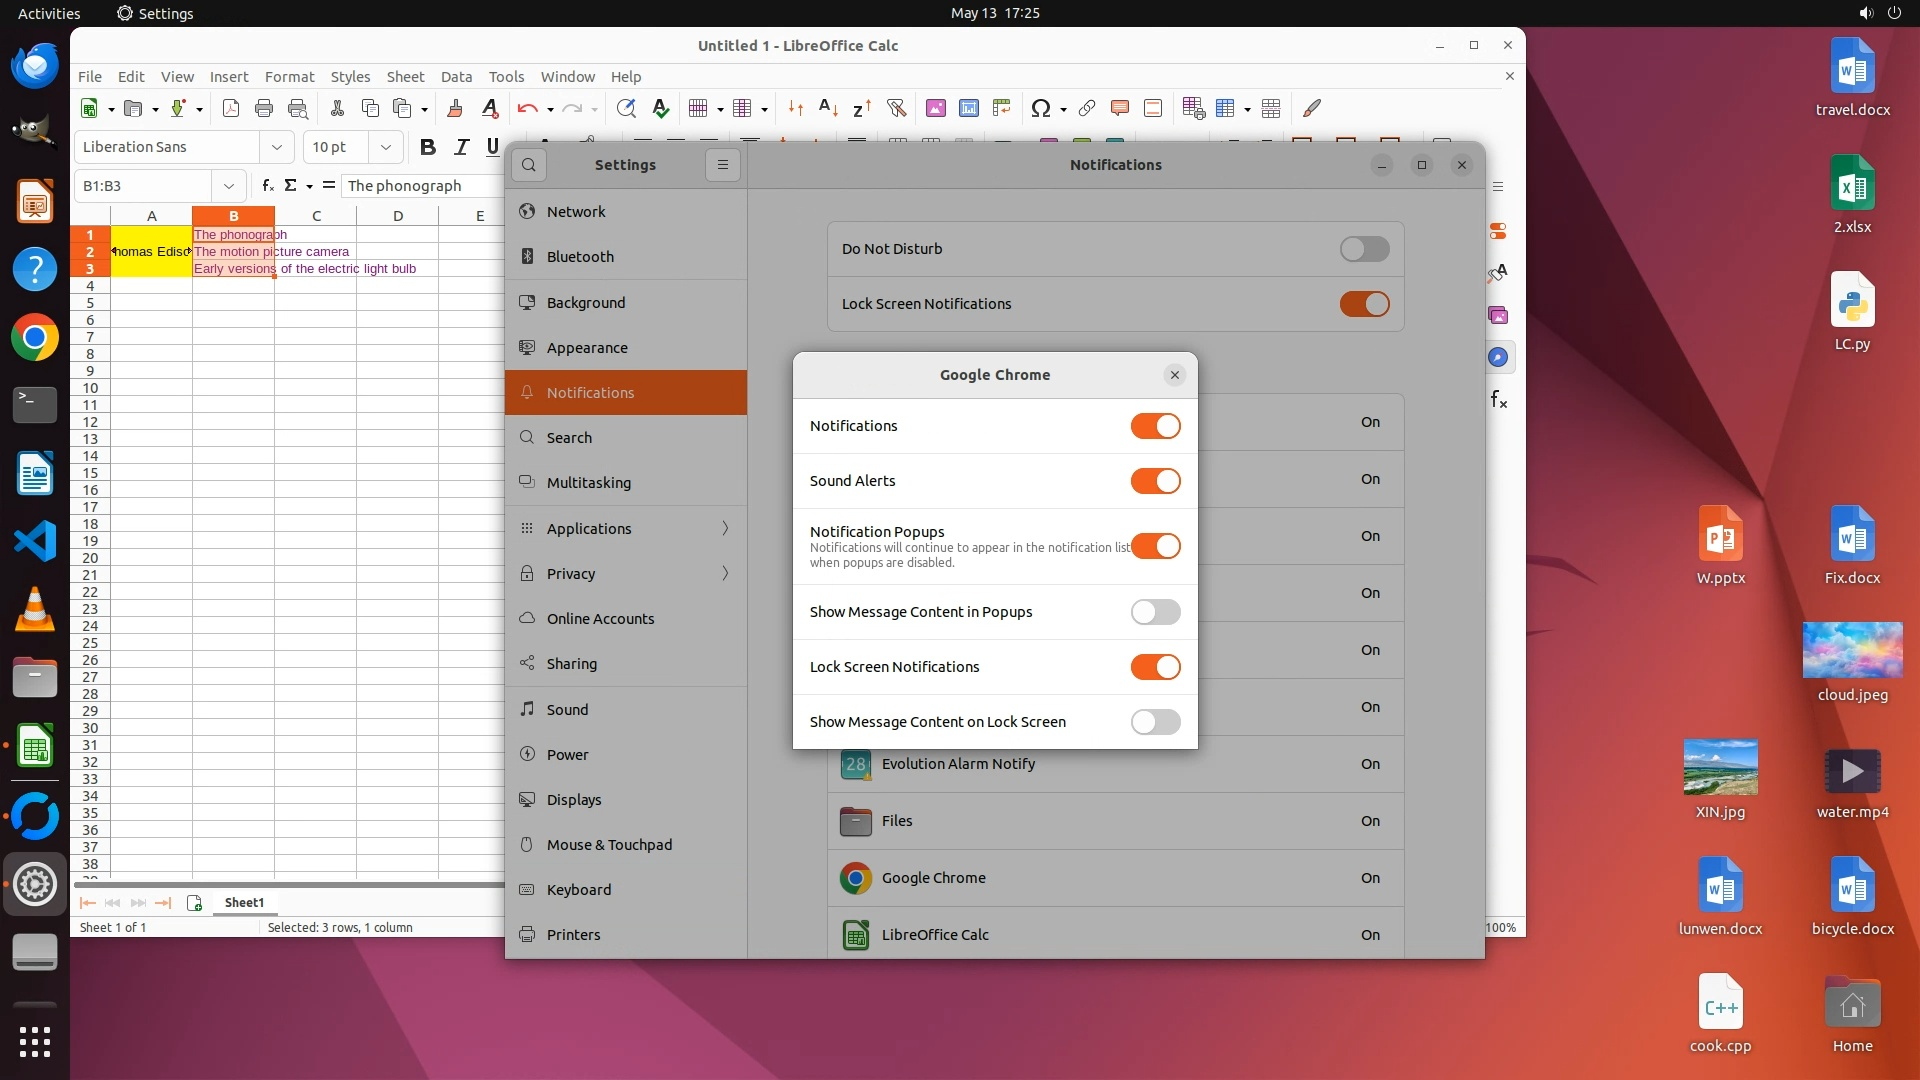The width and height of the screenshot is (1920, 1080).
Task: Click the Italic formatting icon
Action: pos(461,147)
